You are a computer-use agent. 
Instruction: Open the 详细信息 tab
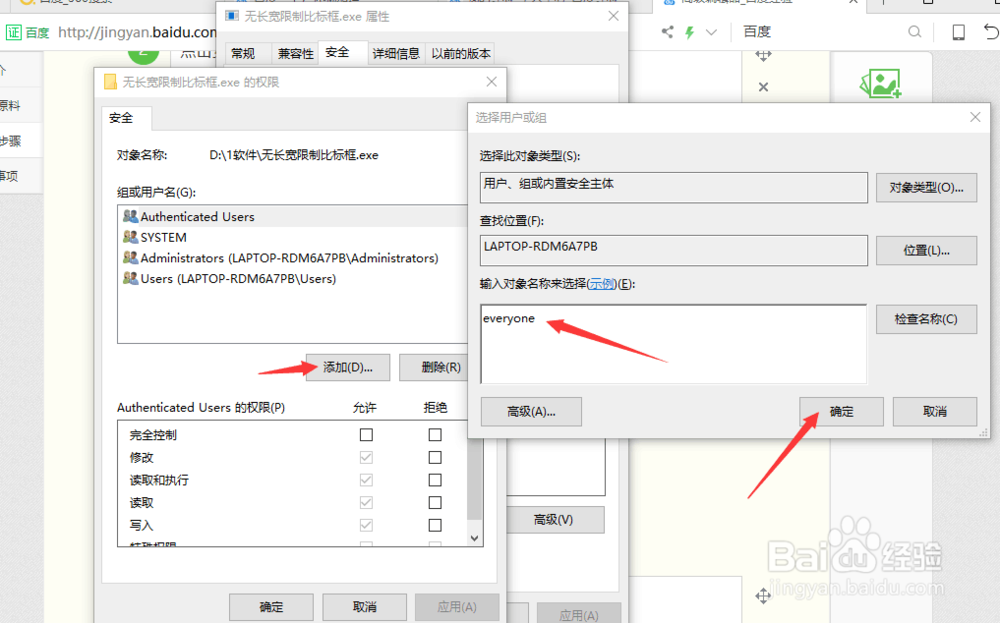click(x=397, y=53)
